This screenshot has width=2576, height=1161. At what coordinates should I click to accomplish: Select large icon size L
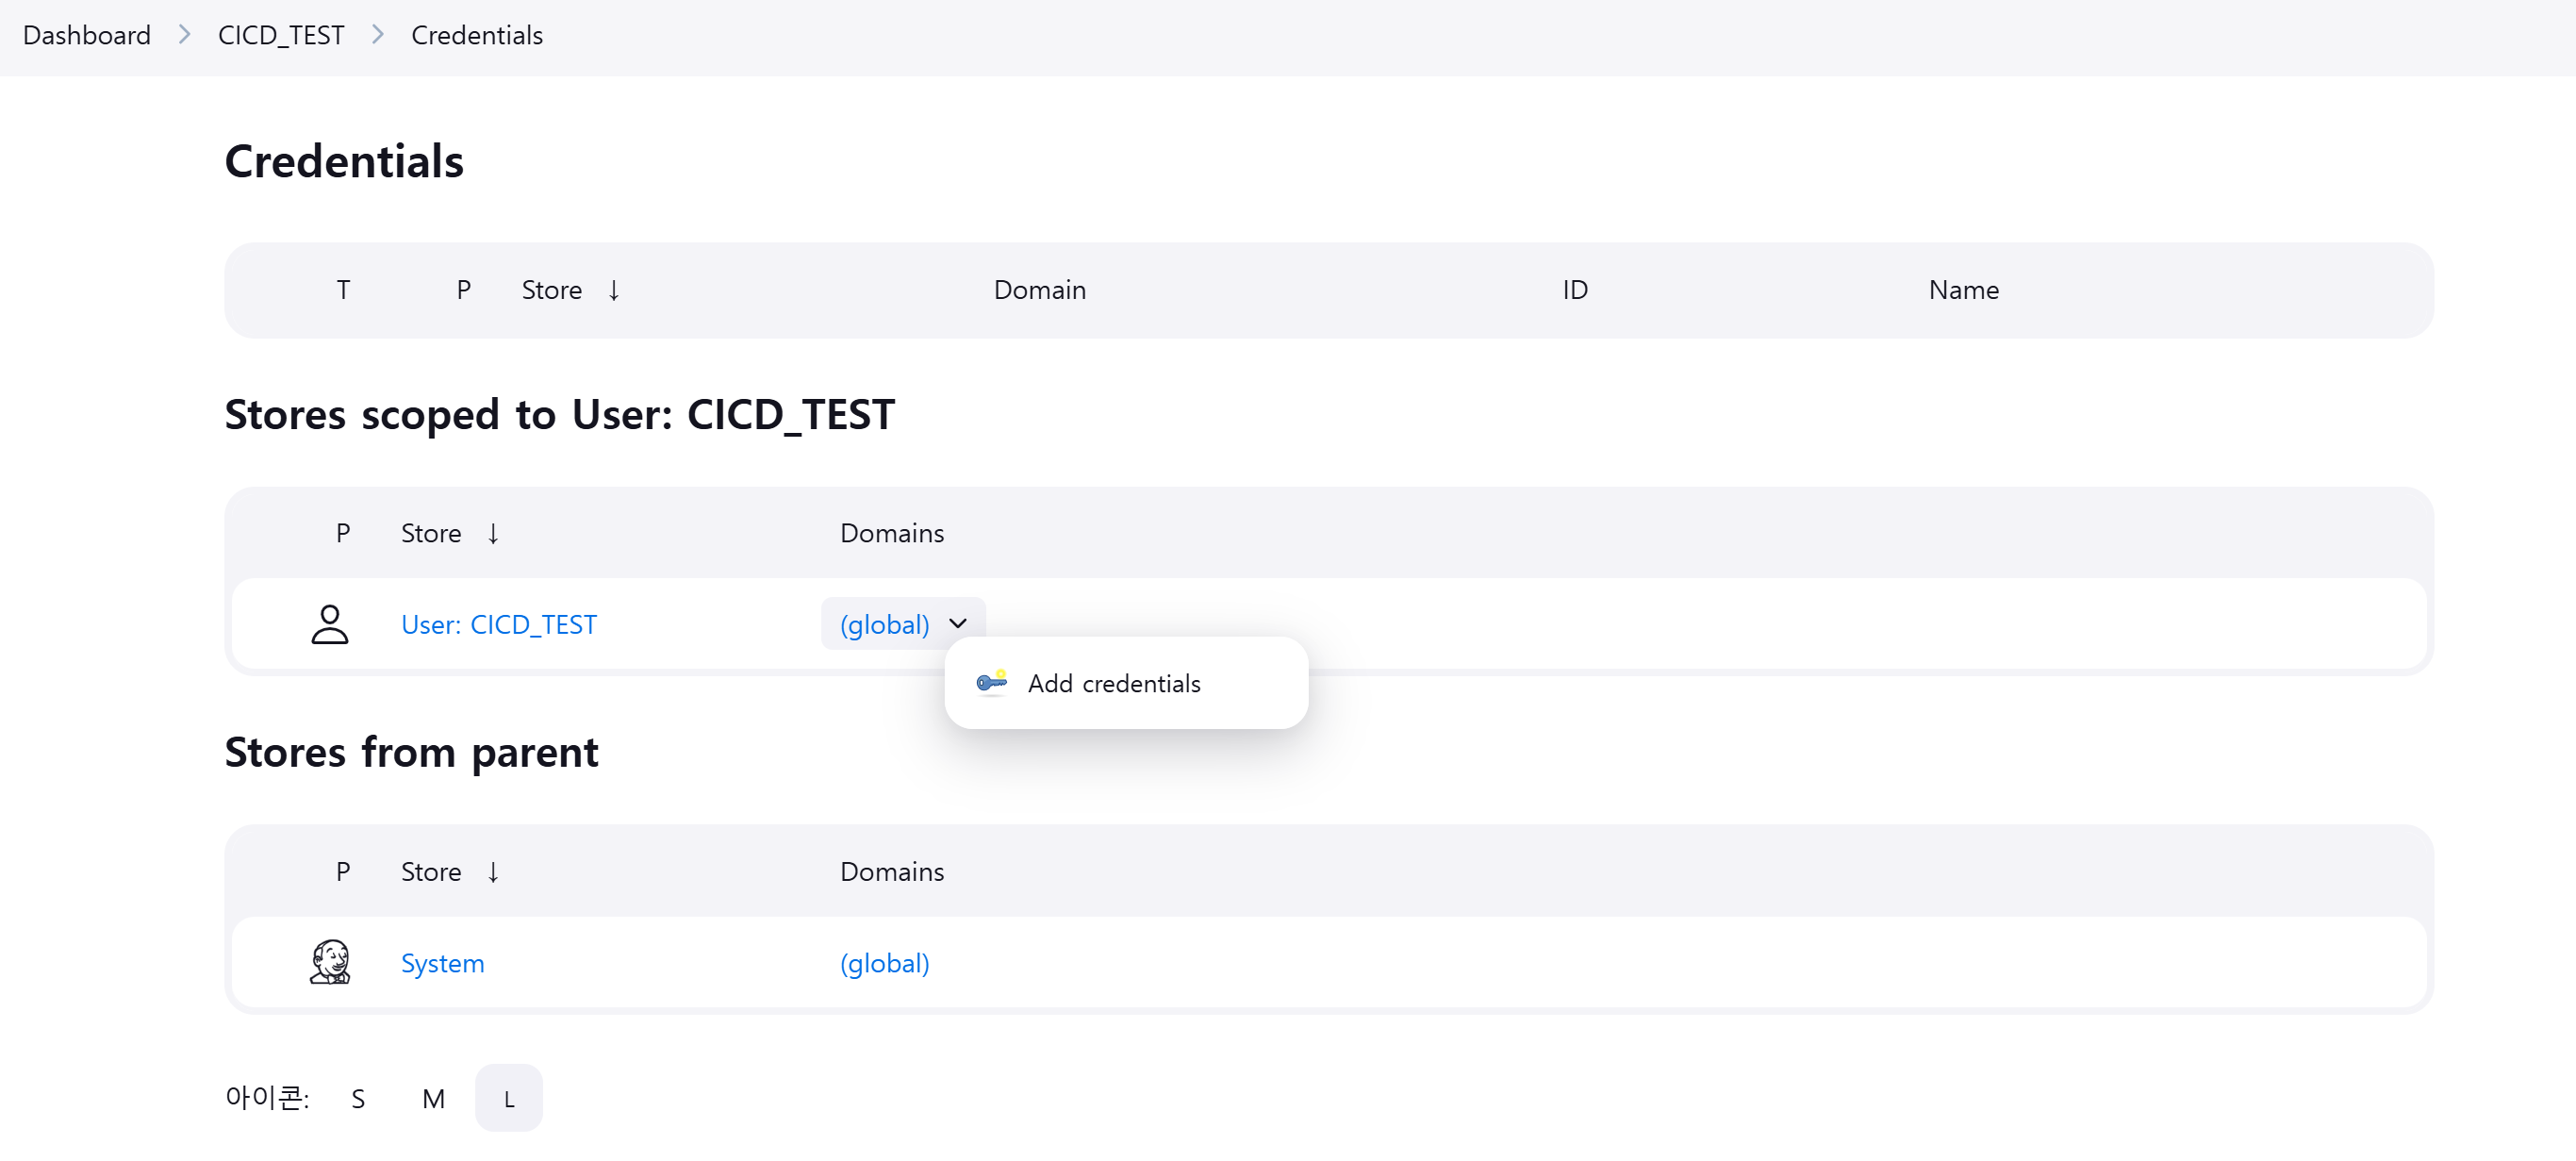[508, 1098]
